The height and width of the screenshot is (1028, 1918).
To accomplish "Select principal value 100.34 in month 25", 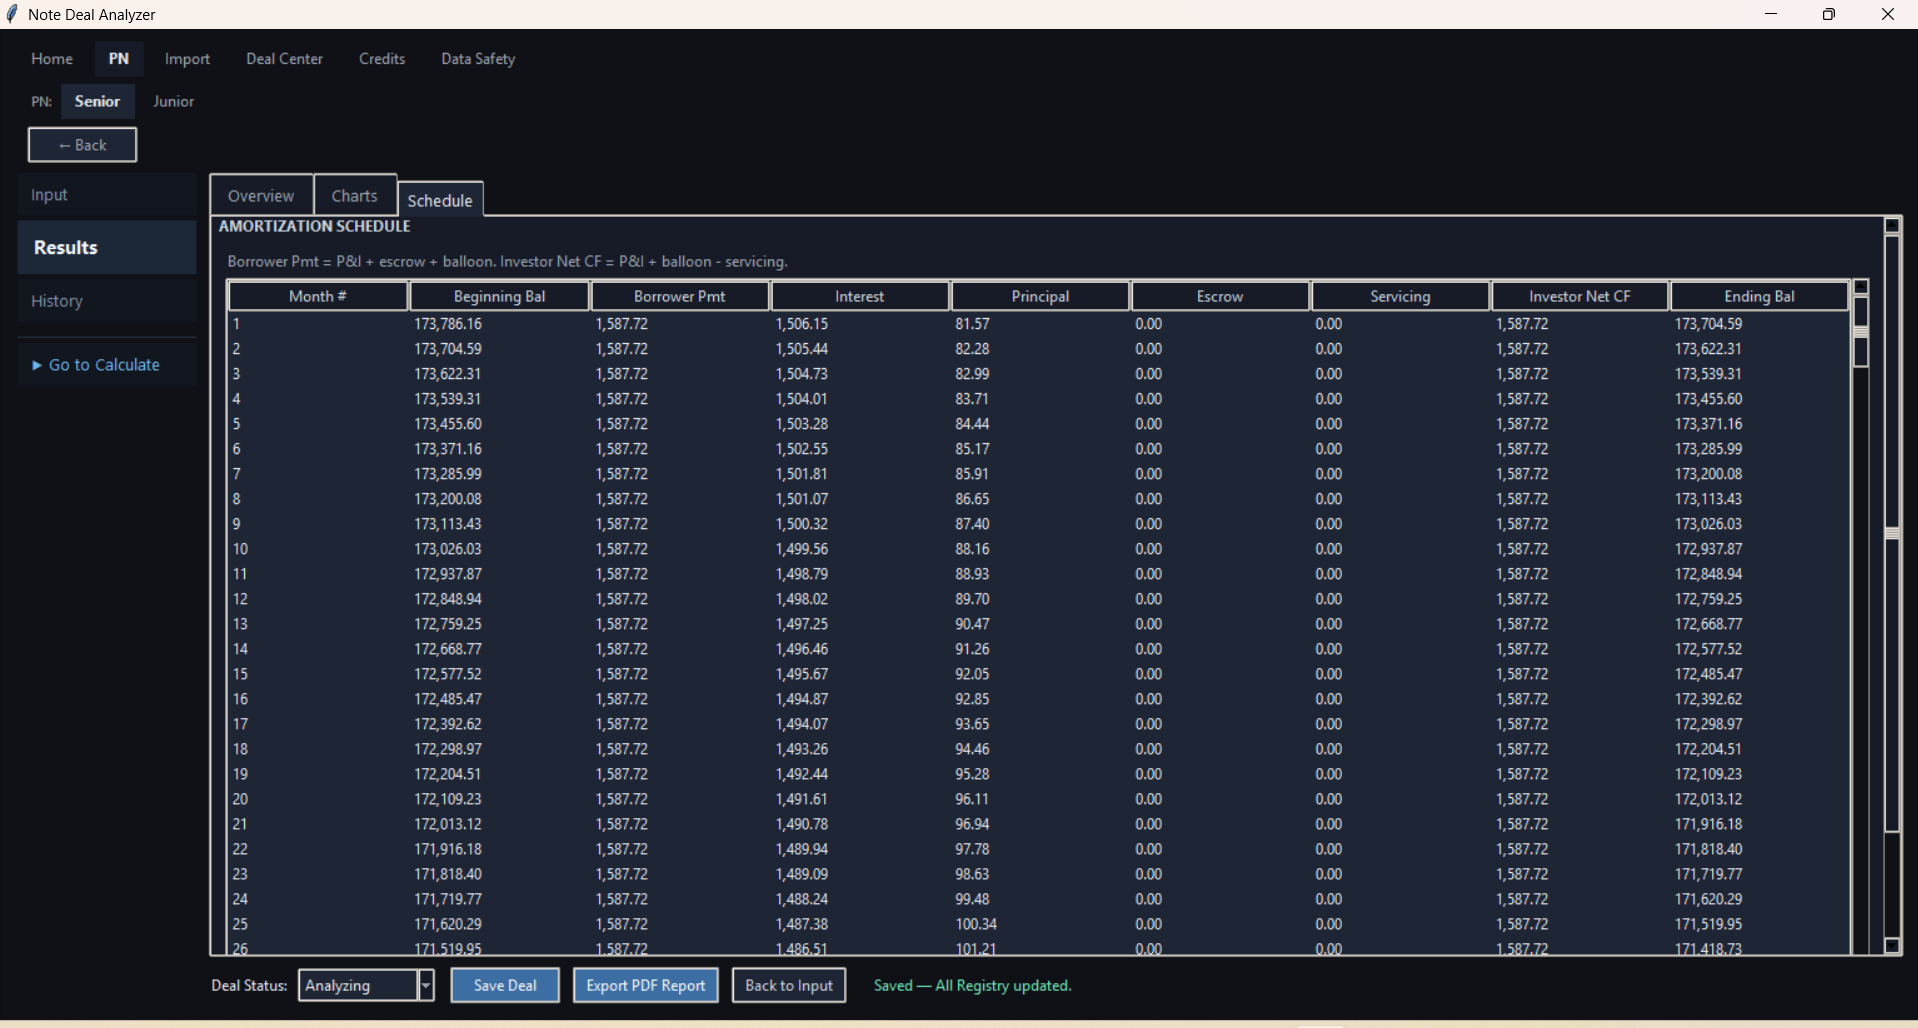I will point(976,924).
